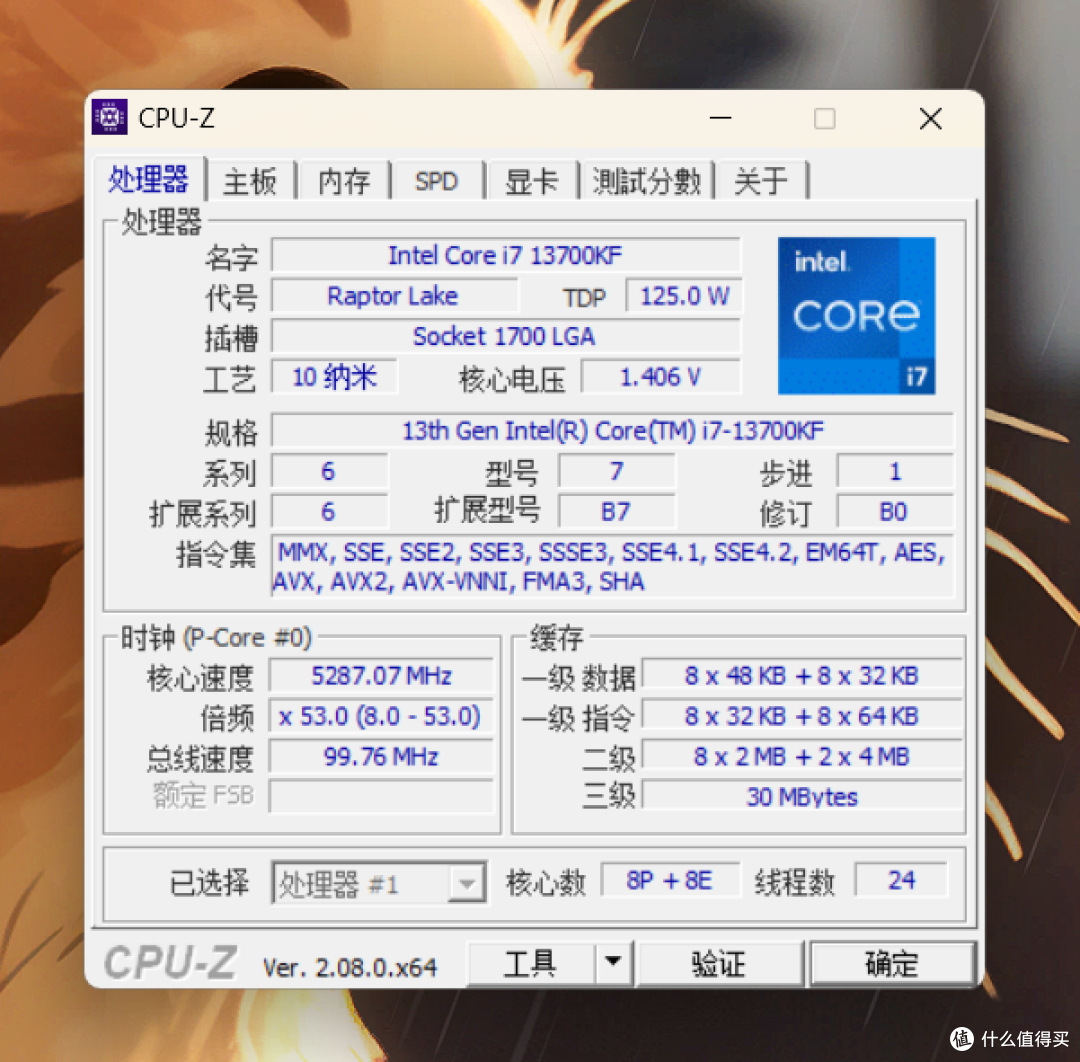Close the CPU-Z window

931,118
